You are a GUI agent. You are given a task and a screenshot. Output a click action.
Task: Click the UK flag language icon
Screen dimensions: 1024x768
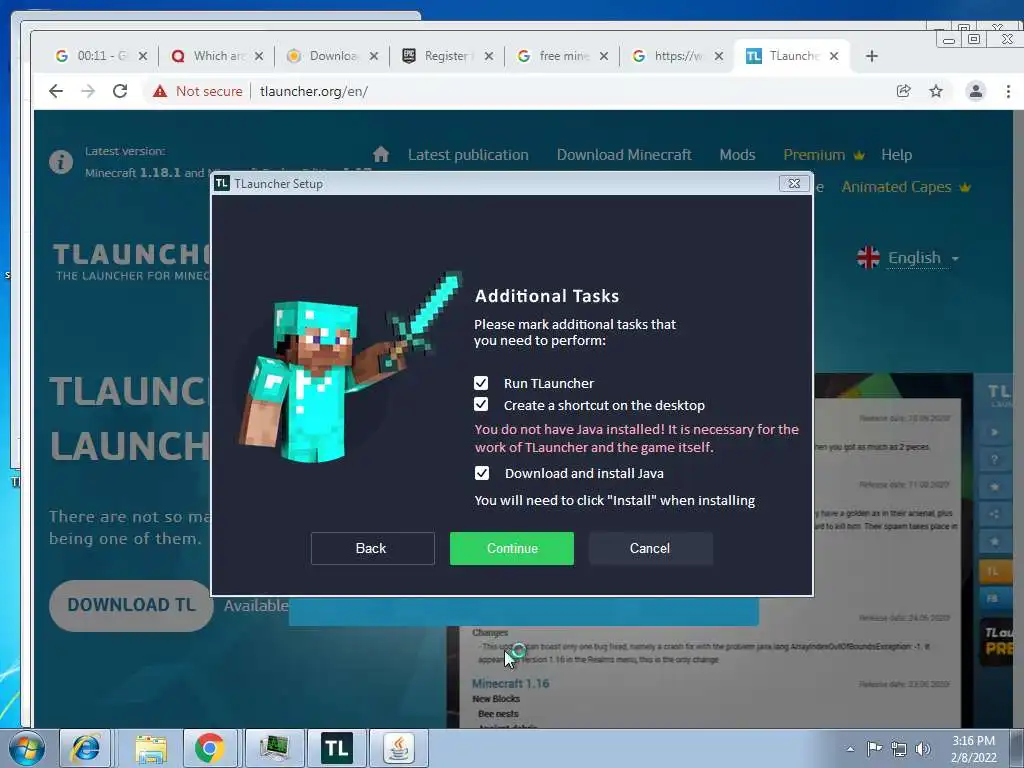(x=868, y=257)
